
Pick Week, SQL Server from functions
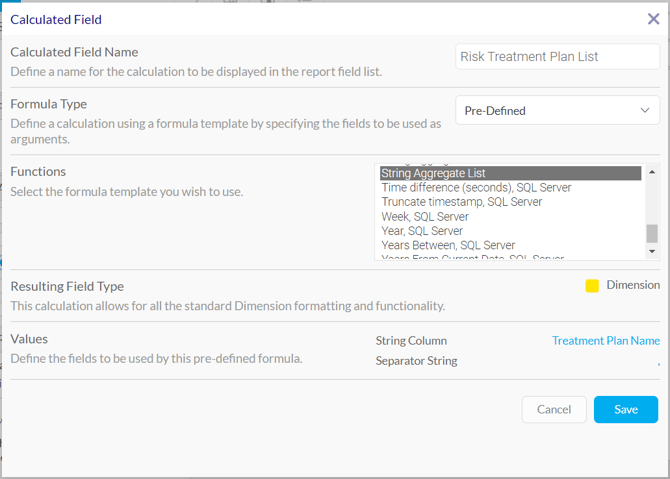tap(425, 217)
